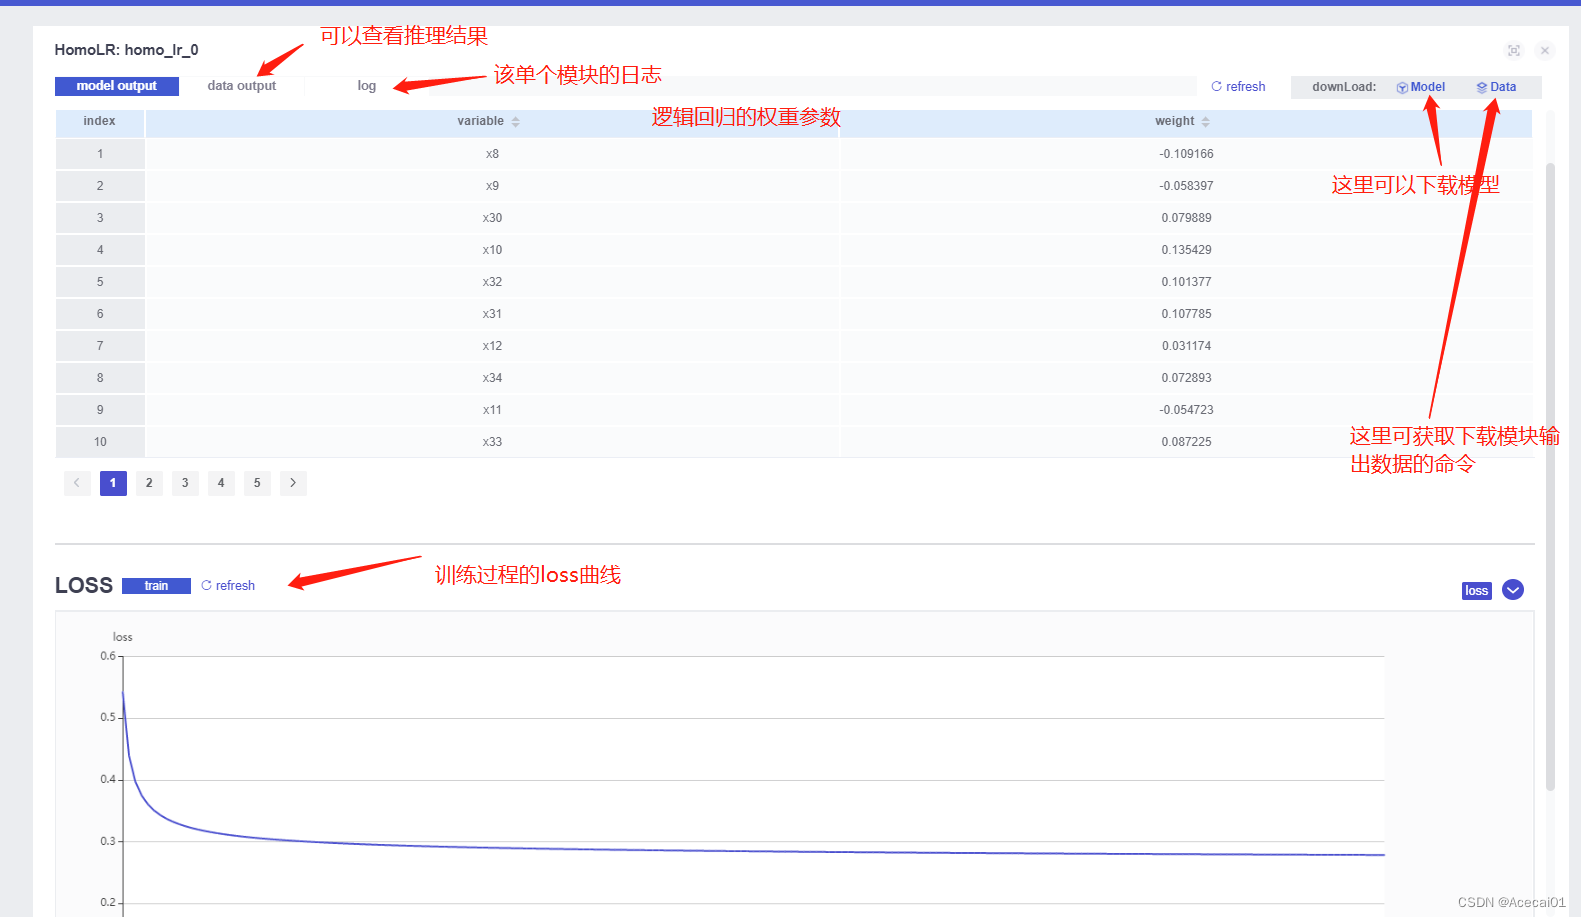
Task: Go to previous page arrow
Action: coord(77,483)
